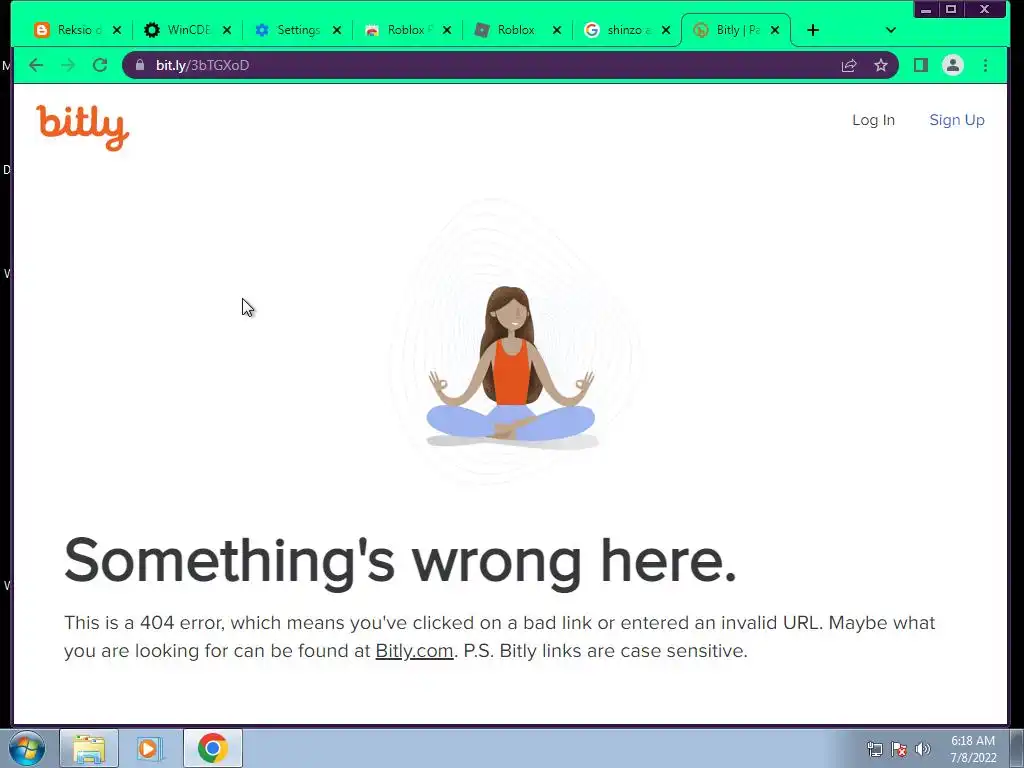Close the WinCDE tab
The image size is (1024, 768).
click(x=227, y=30)
